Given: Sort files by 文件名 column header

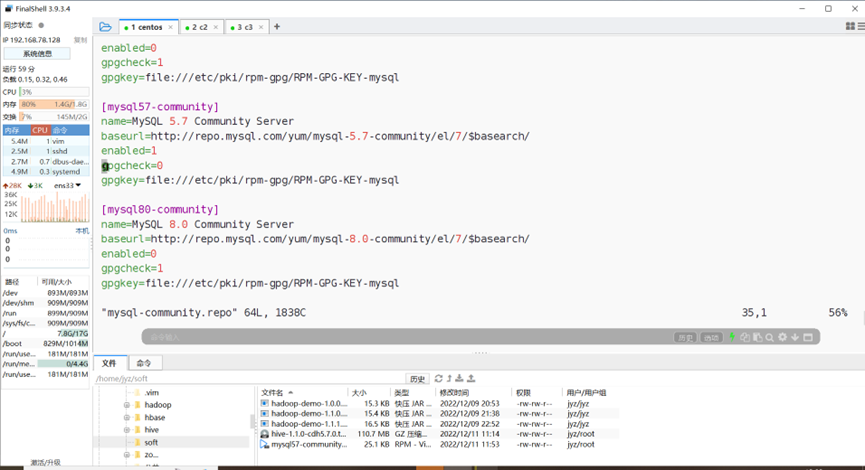Looking at the screenshot, I should tap(303, 392).
